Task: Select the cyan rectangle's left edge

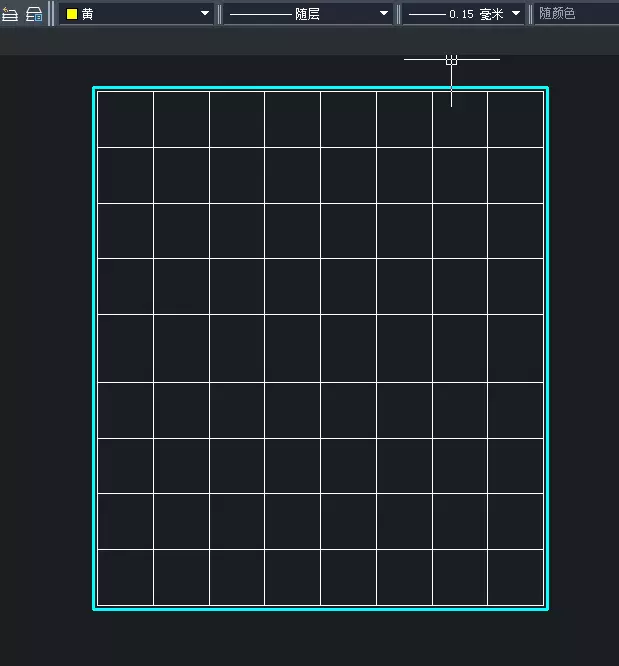Action: pyautogui.click(x=94, y=350)
